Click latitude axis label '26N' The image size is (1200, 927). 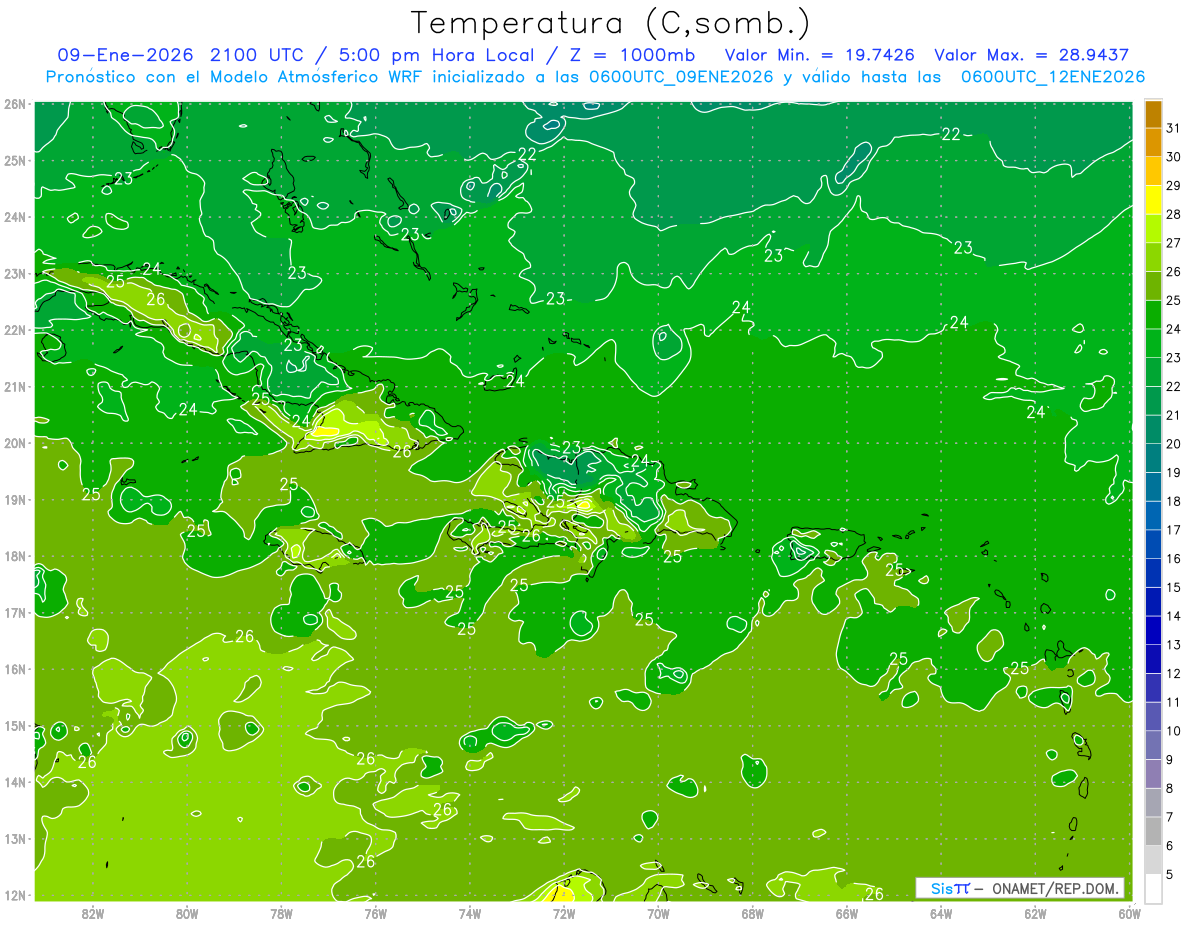pyautogui.click(x=15, y=104)
